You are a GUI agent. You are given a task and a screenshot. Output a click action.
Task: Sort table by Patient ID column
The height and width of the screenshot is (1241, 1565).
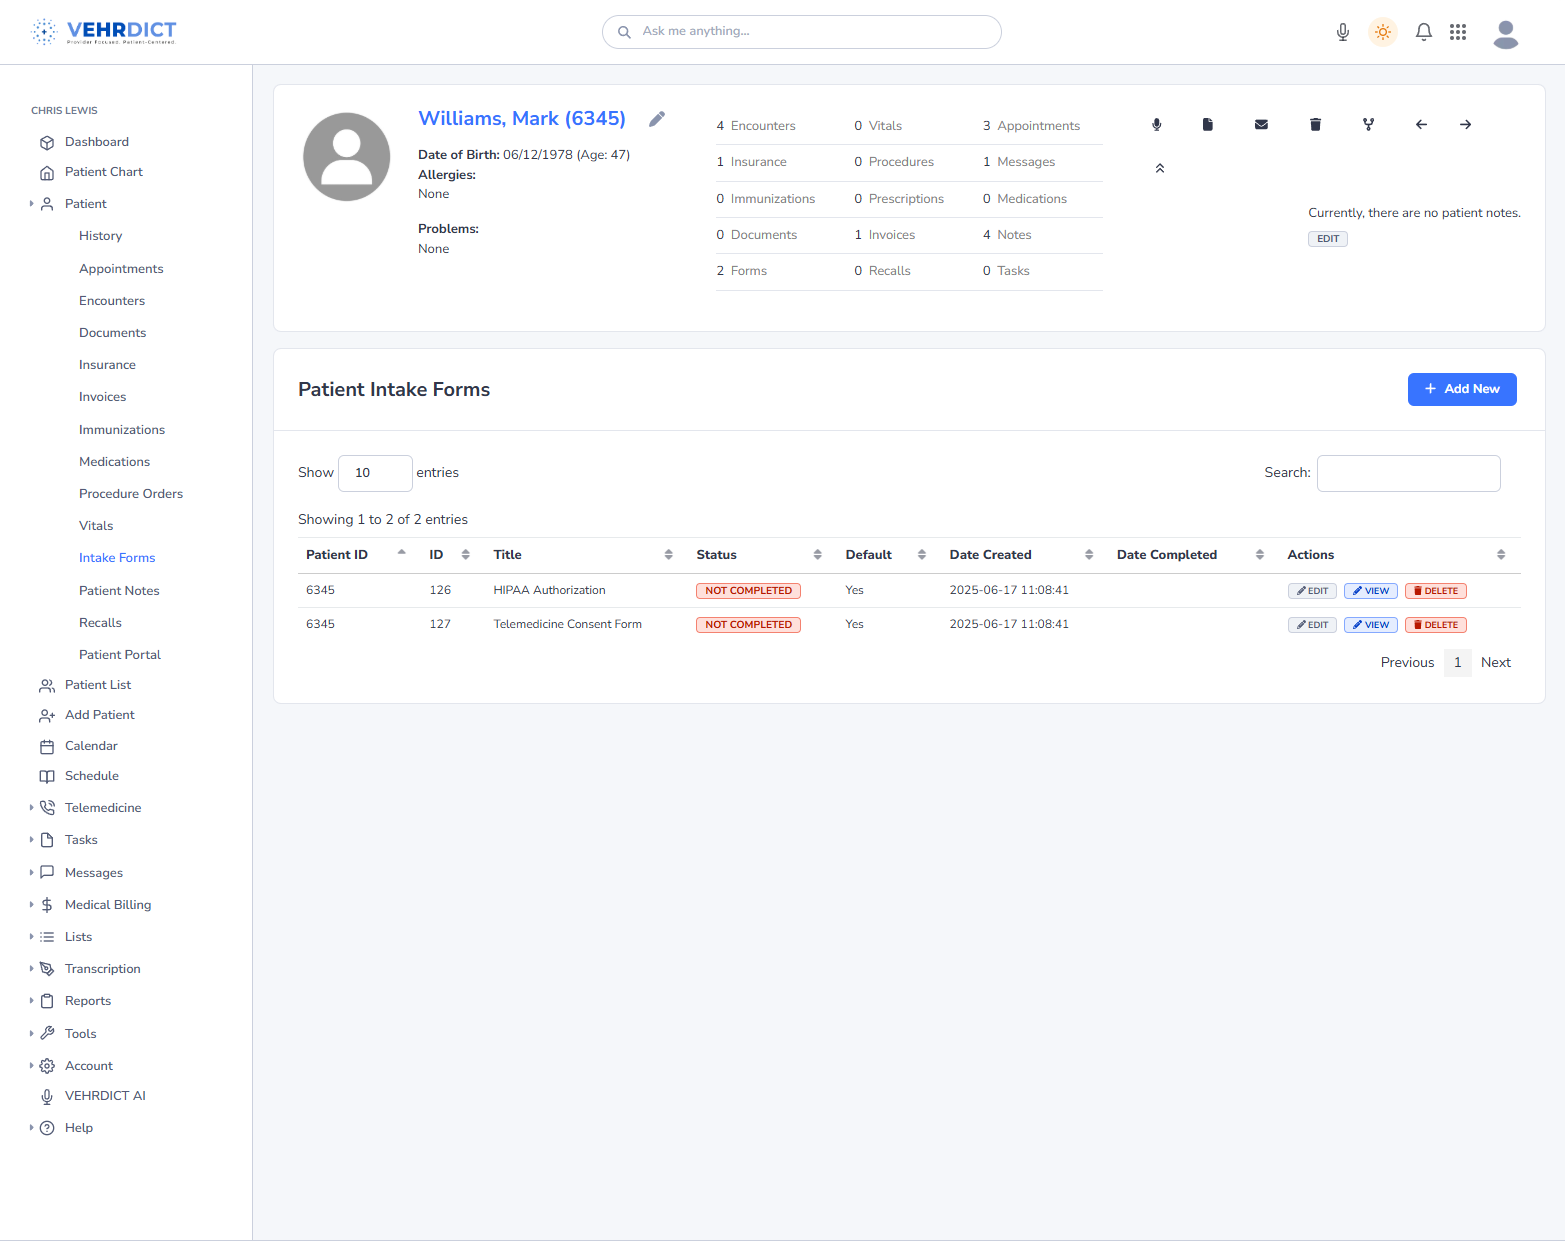click(356, 555)
